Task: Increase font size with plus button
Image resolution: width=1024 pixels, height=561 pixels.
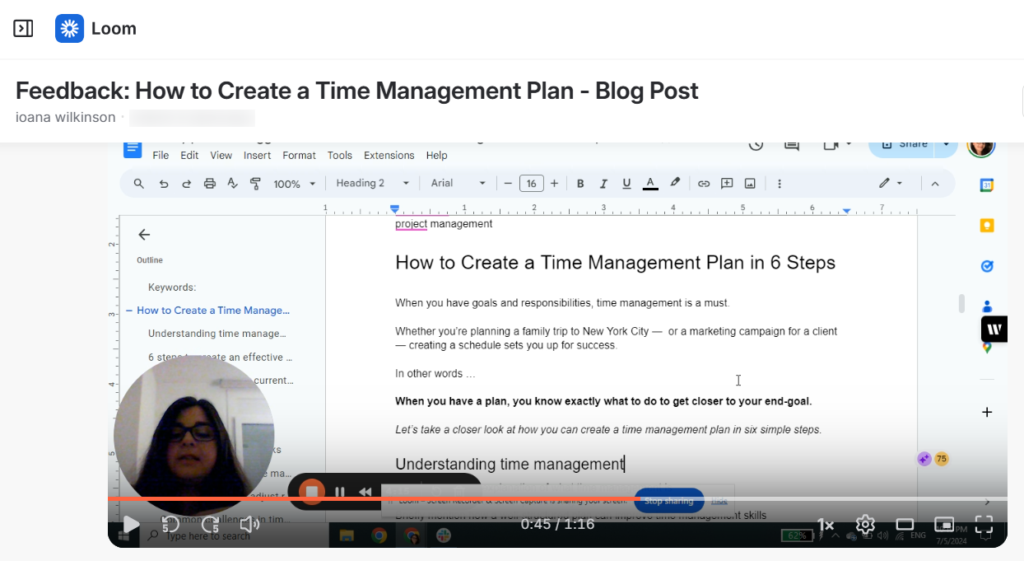Action: [554, 184]
